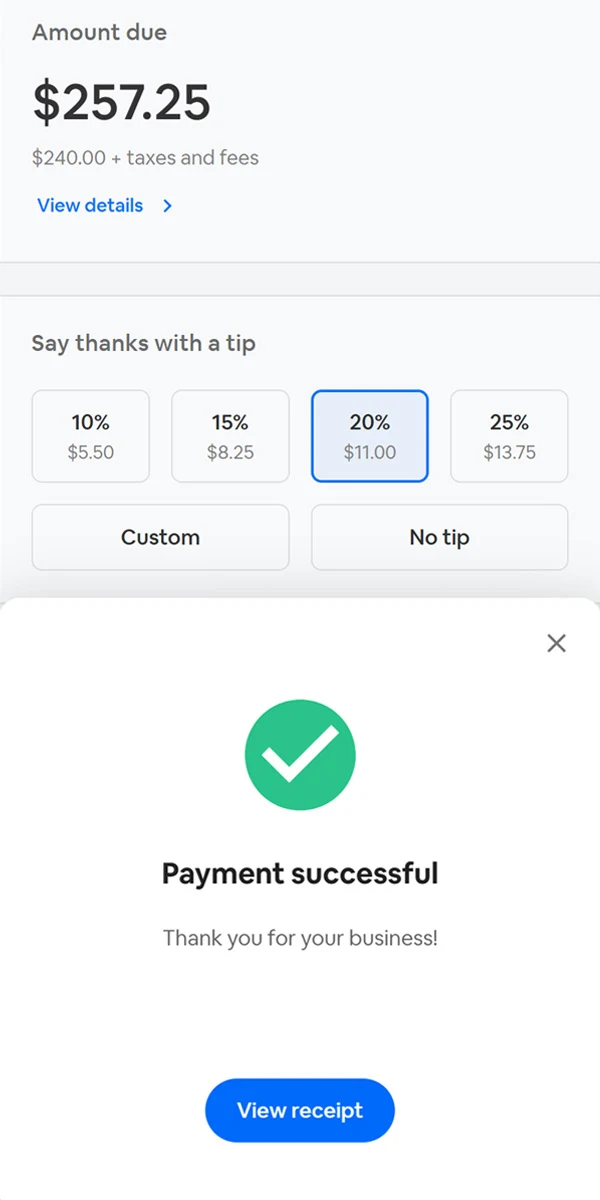
Task: Click the Amount due label
Action: point(99,32)
